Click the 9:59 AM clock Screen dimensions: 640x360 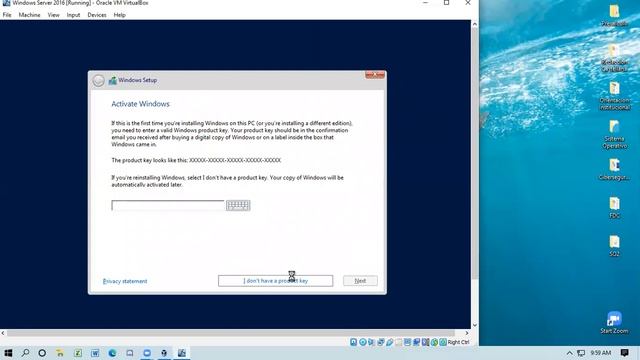[x=600, y=353]
